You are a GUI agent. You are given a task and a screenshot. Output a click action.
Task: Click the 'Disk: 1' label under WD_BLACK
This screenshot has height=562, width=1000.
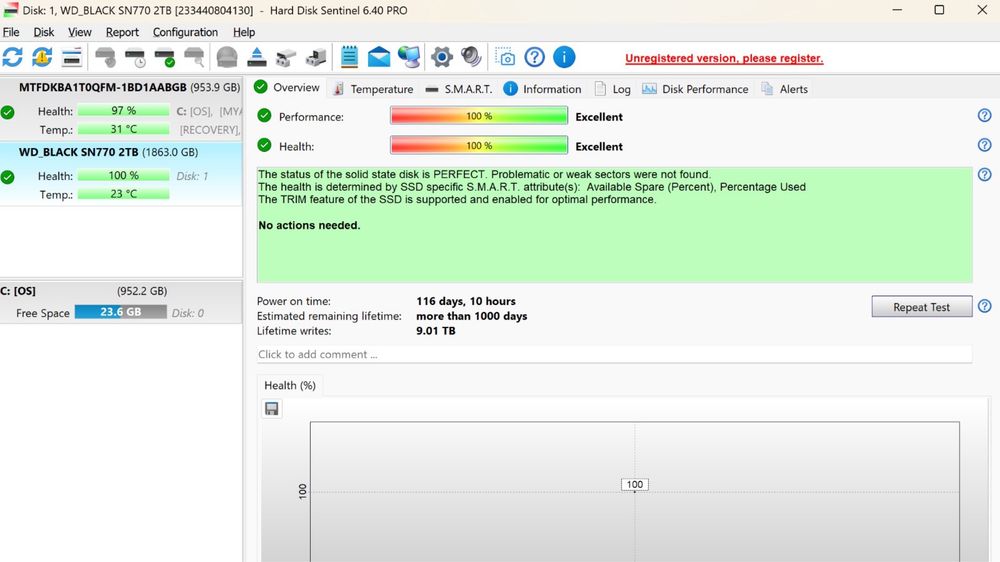[x=192, y=175]
